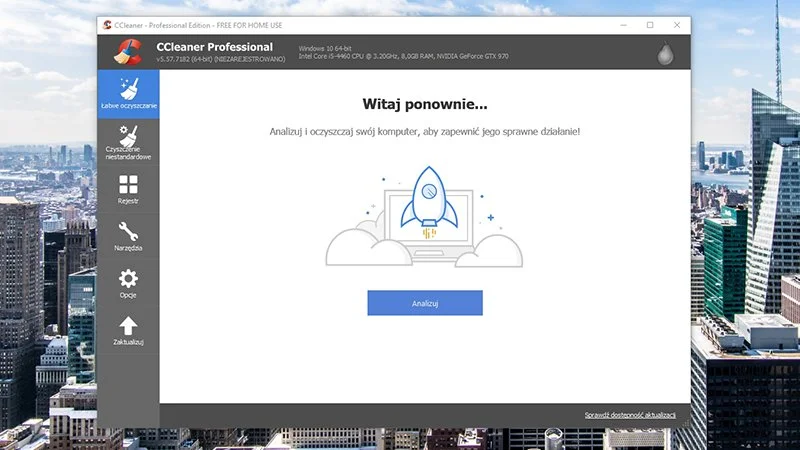
Task: Open the Opcje gear settings
Action: point(128,283)
